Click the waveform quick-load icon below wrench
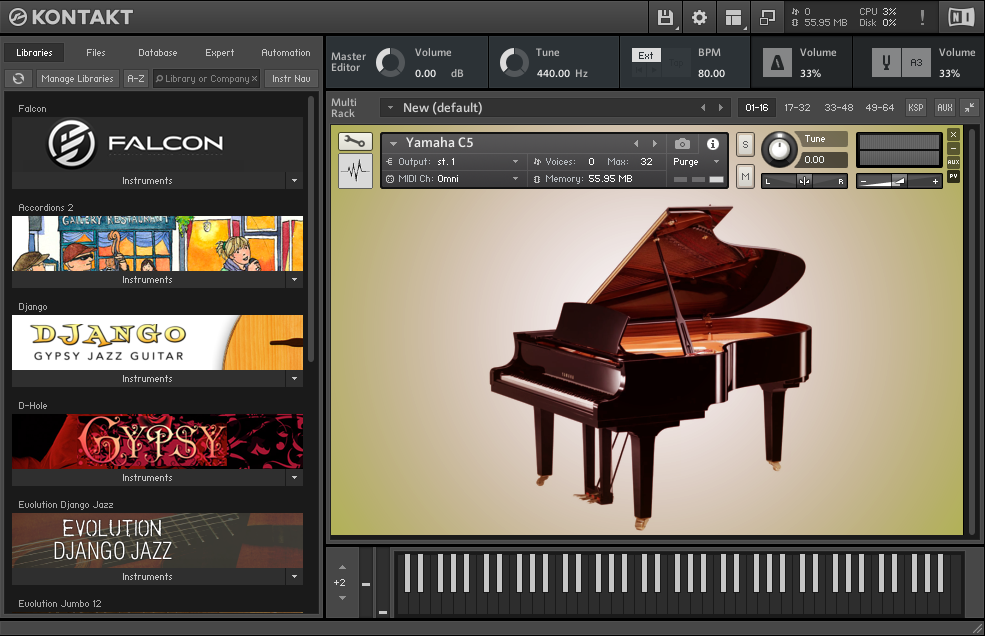Screen dimensions: 985x636 point(355,170)
